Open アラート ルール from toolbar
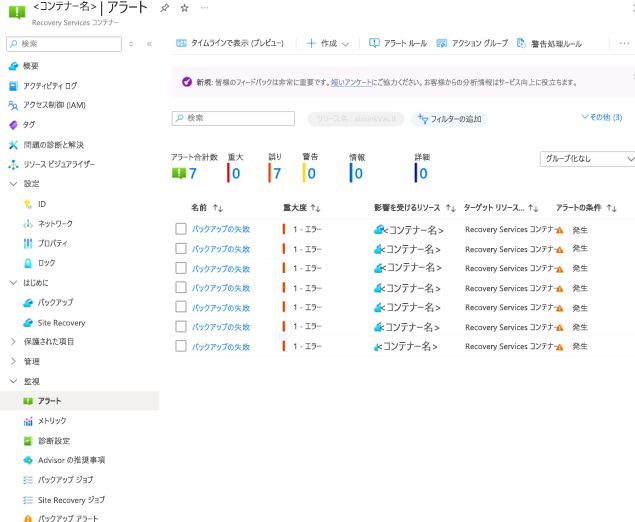Image resolution: width=635 pixels, height=522 pixels. pyautogui.click(x=398, y=43)
